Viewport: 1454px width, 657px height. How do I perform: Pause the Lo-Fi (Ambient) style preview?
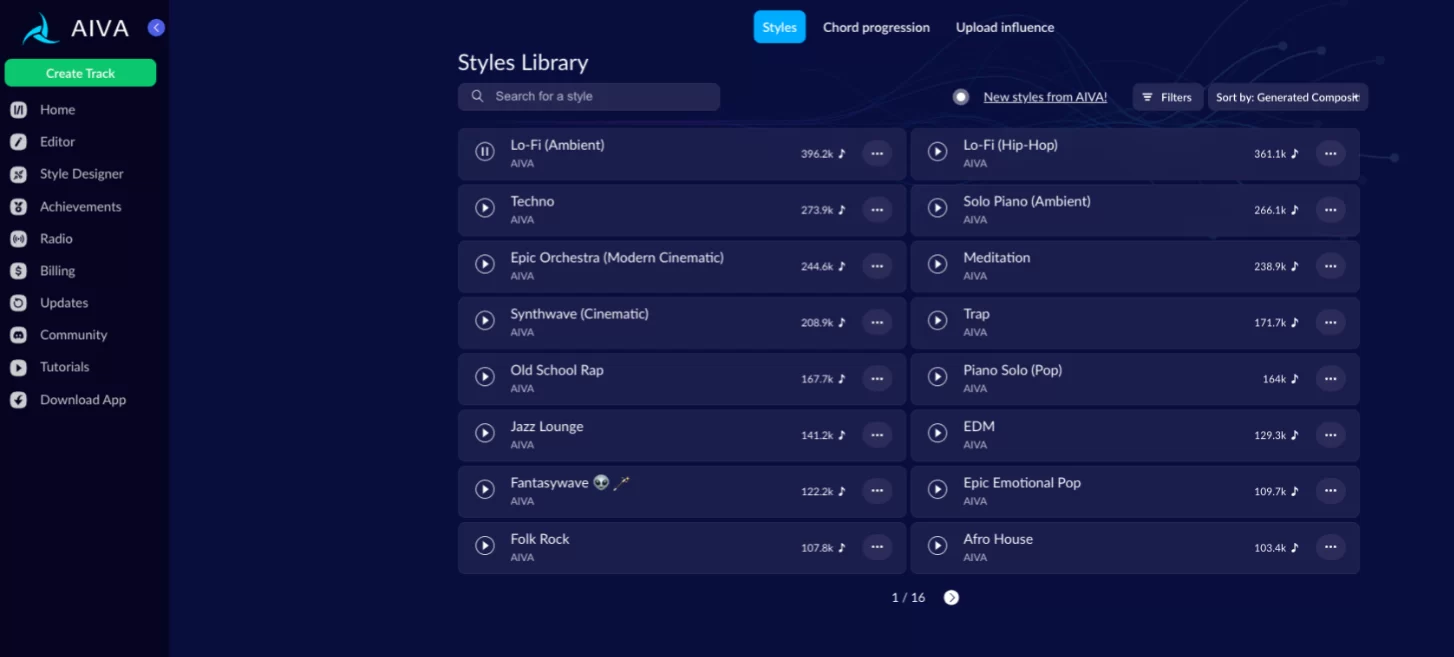point(485,152)
